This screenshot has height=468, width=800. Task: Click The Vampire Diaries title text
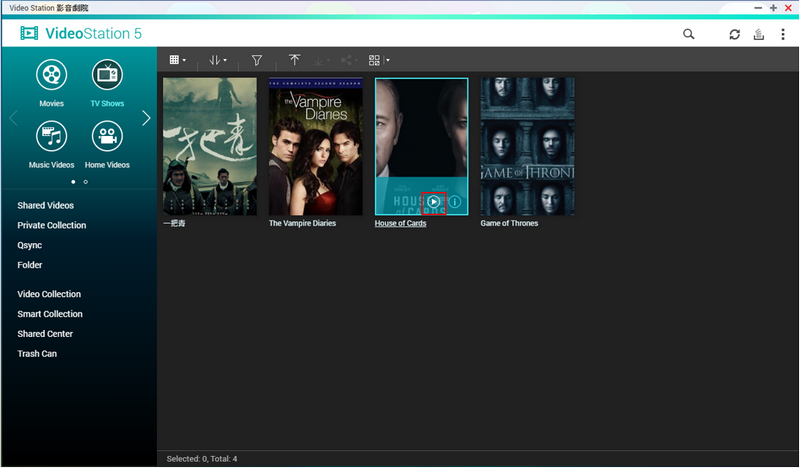(303, 224)
